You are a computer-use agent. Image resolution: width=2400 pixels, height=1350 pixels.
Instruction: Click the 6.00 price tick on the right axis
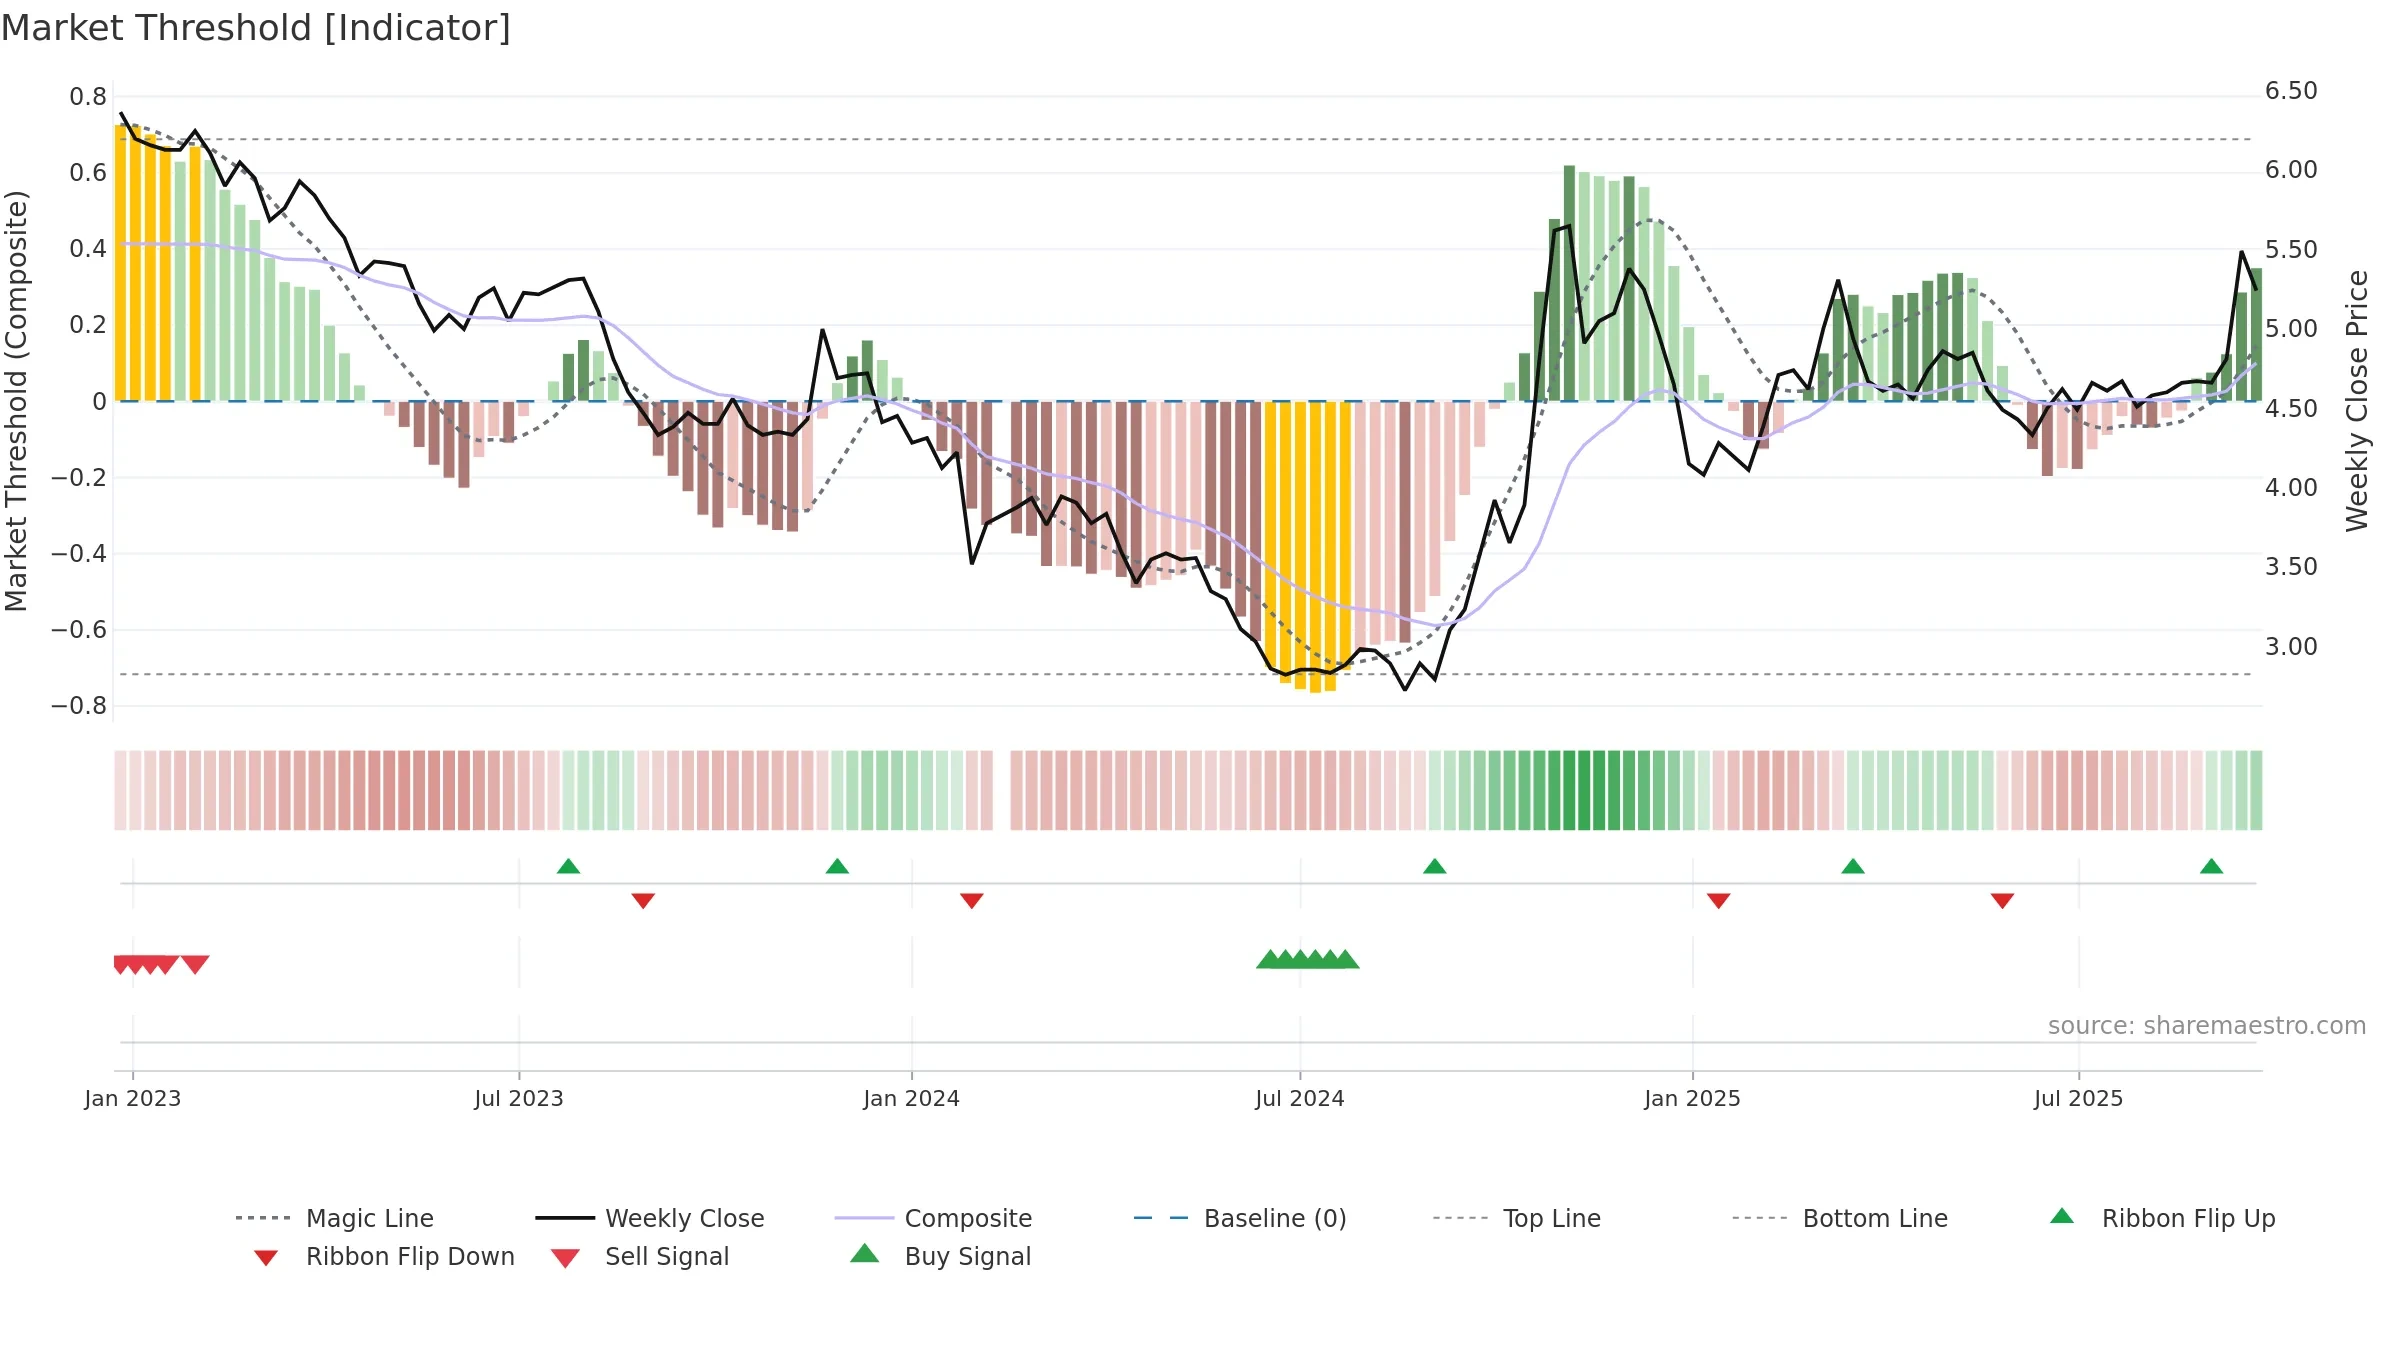click(2291, 170)
